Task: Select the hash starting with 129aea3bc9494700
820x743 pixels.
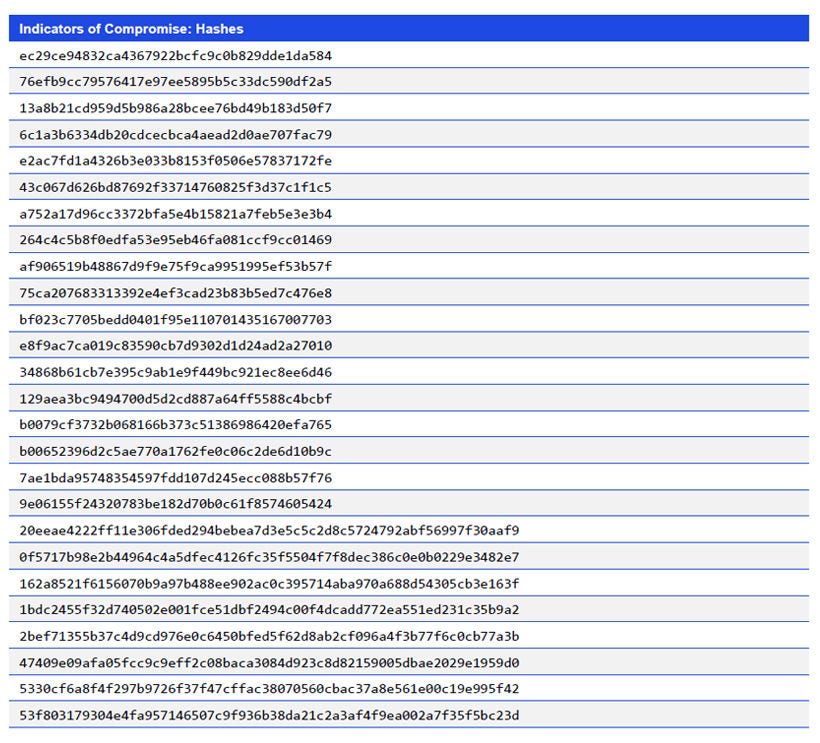Action: [180, 398]
